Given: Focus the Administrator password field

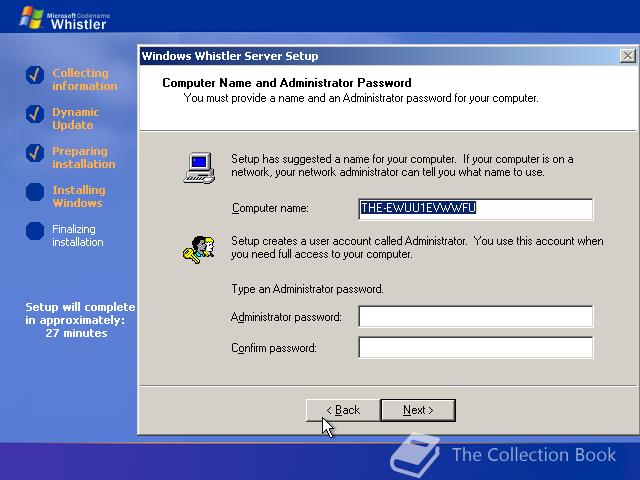Looking at the screenshot, I should click(476, 316).
